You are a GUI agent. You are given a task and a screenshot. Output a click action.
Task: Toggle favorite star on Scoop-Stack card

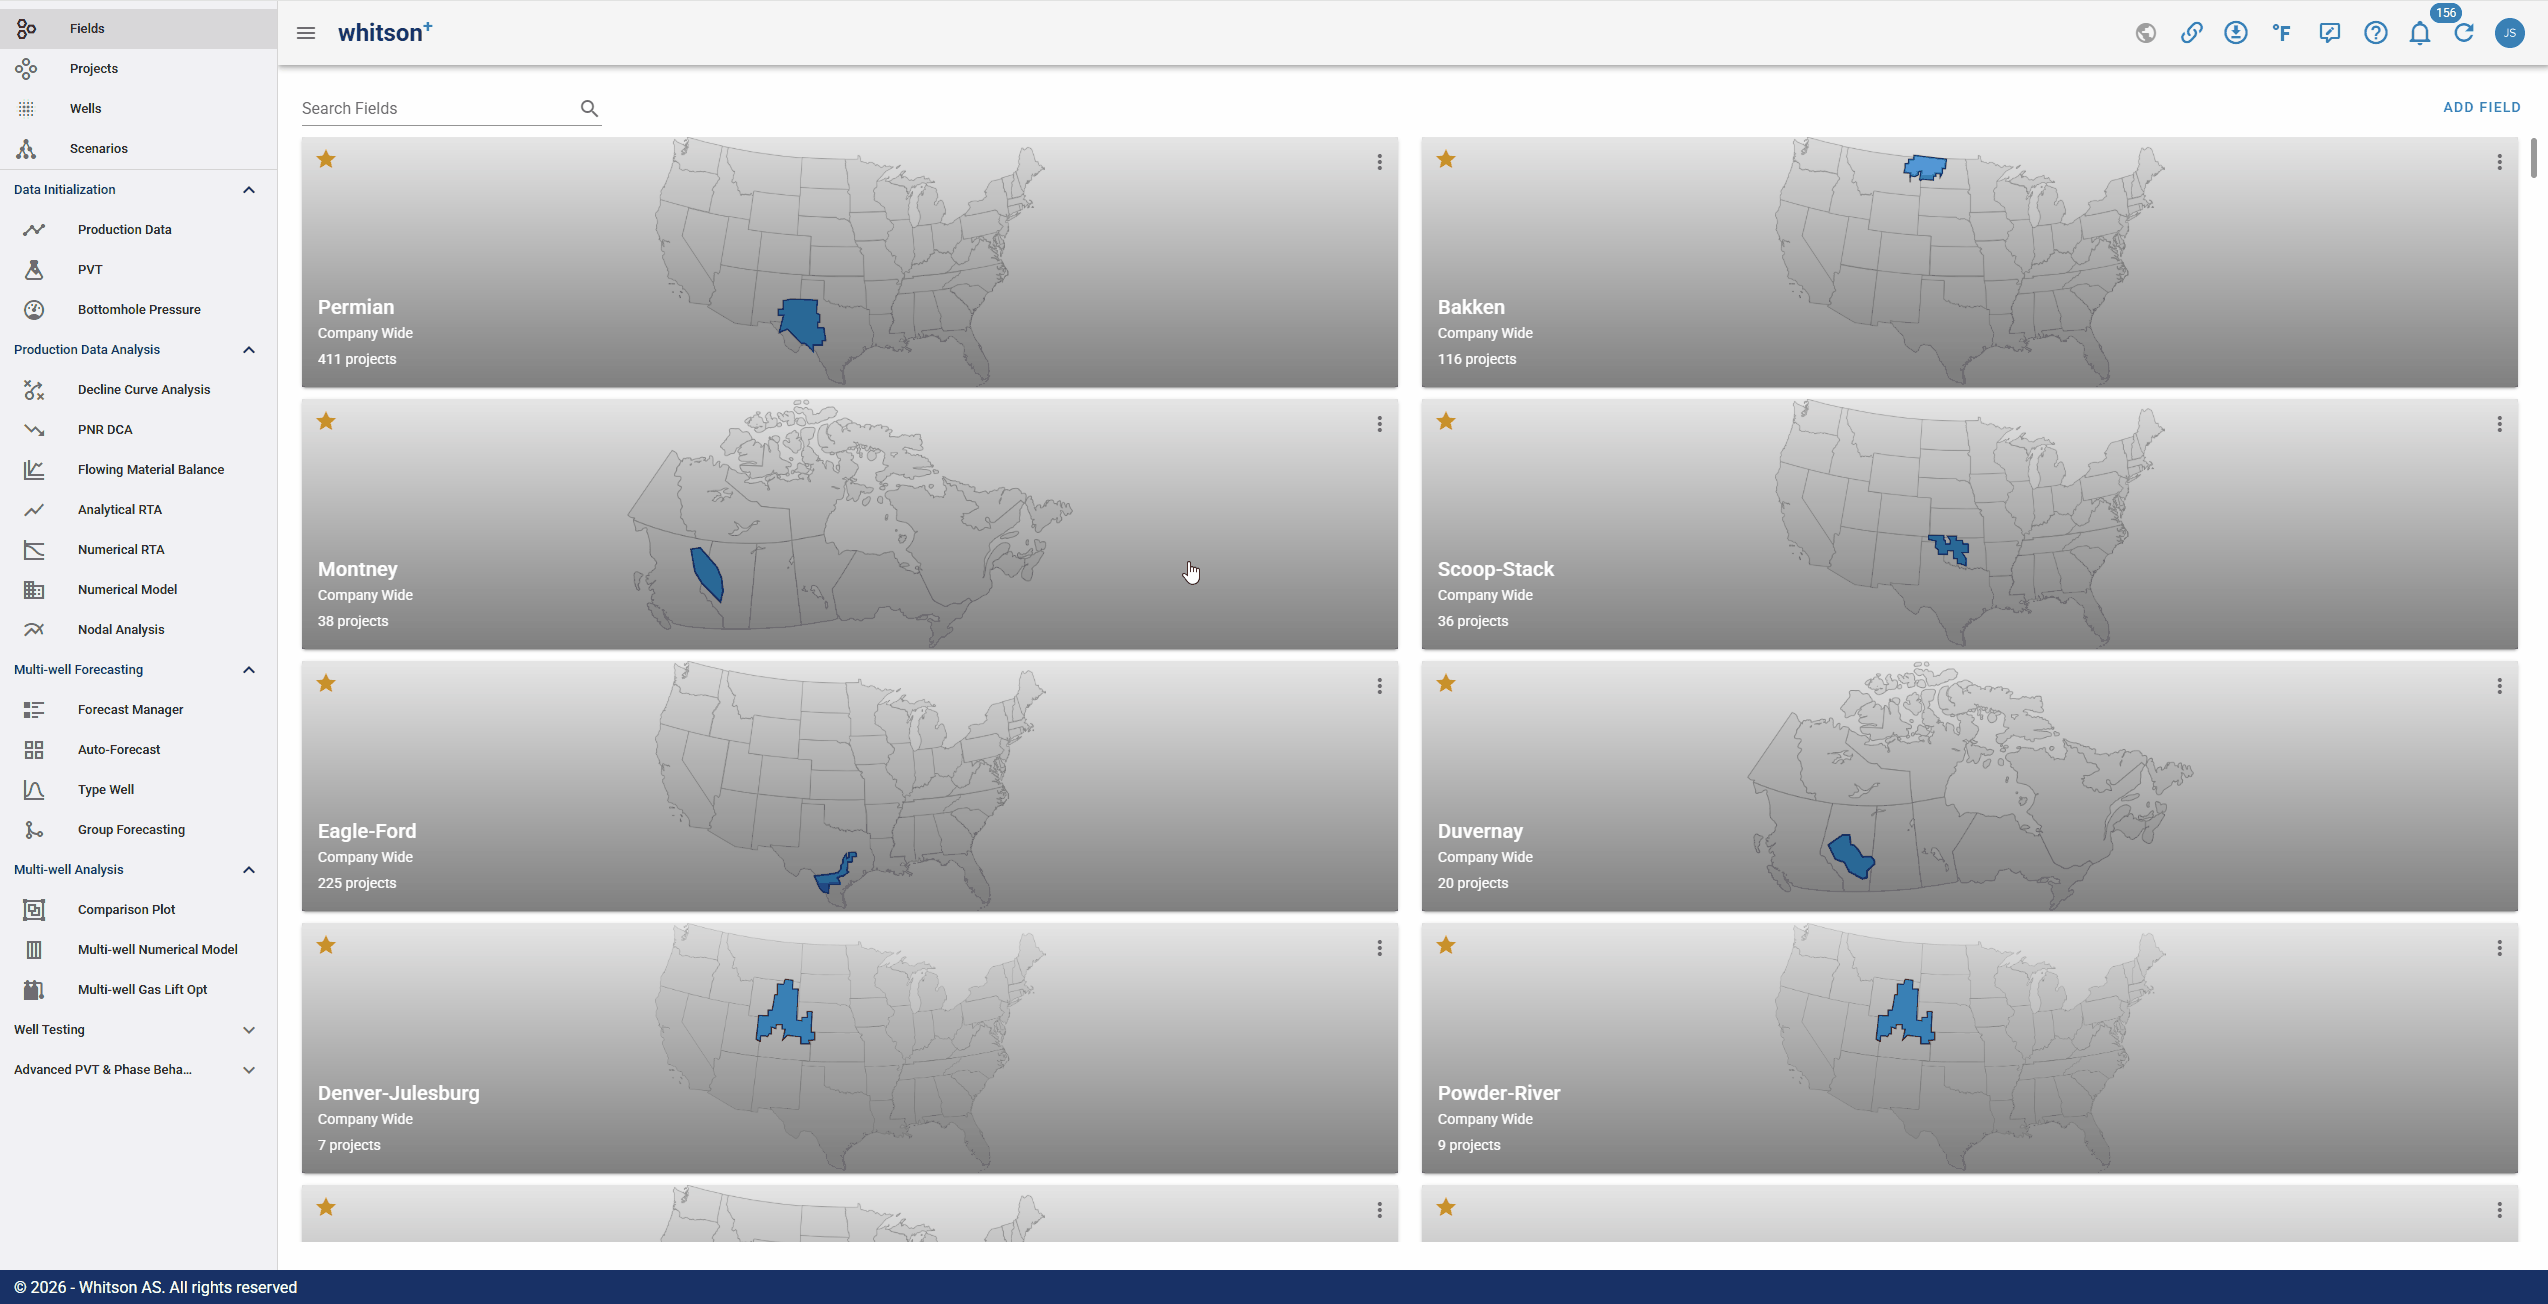tap(1446, 421)
